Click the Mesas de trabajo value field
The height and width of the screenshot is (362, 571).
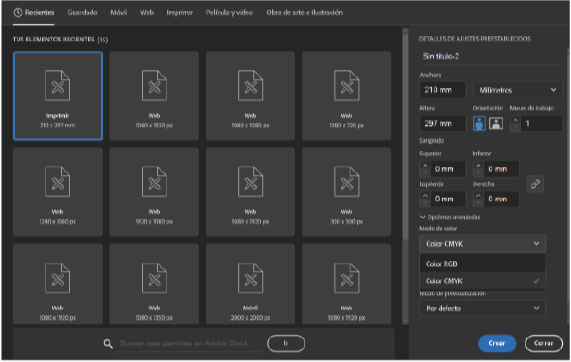(x=541, y=123)
